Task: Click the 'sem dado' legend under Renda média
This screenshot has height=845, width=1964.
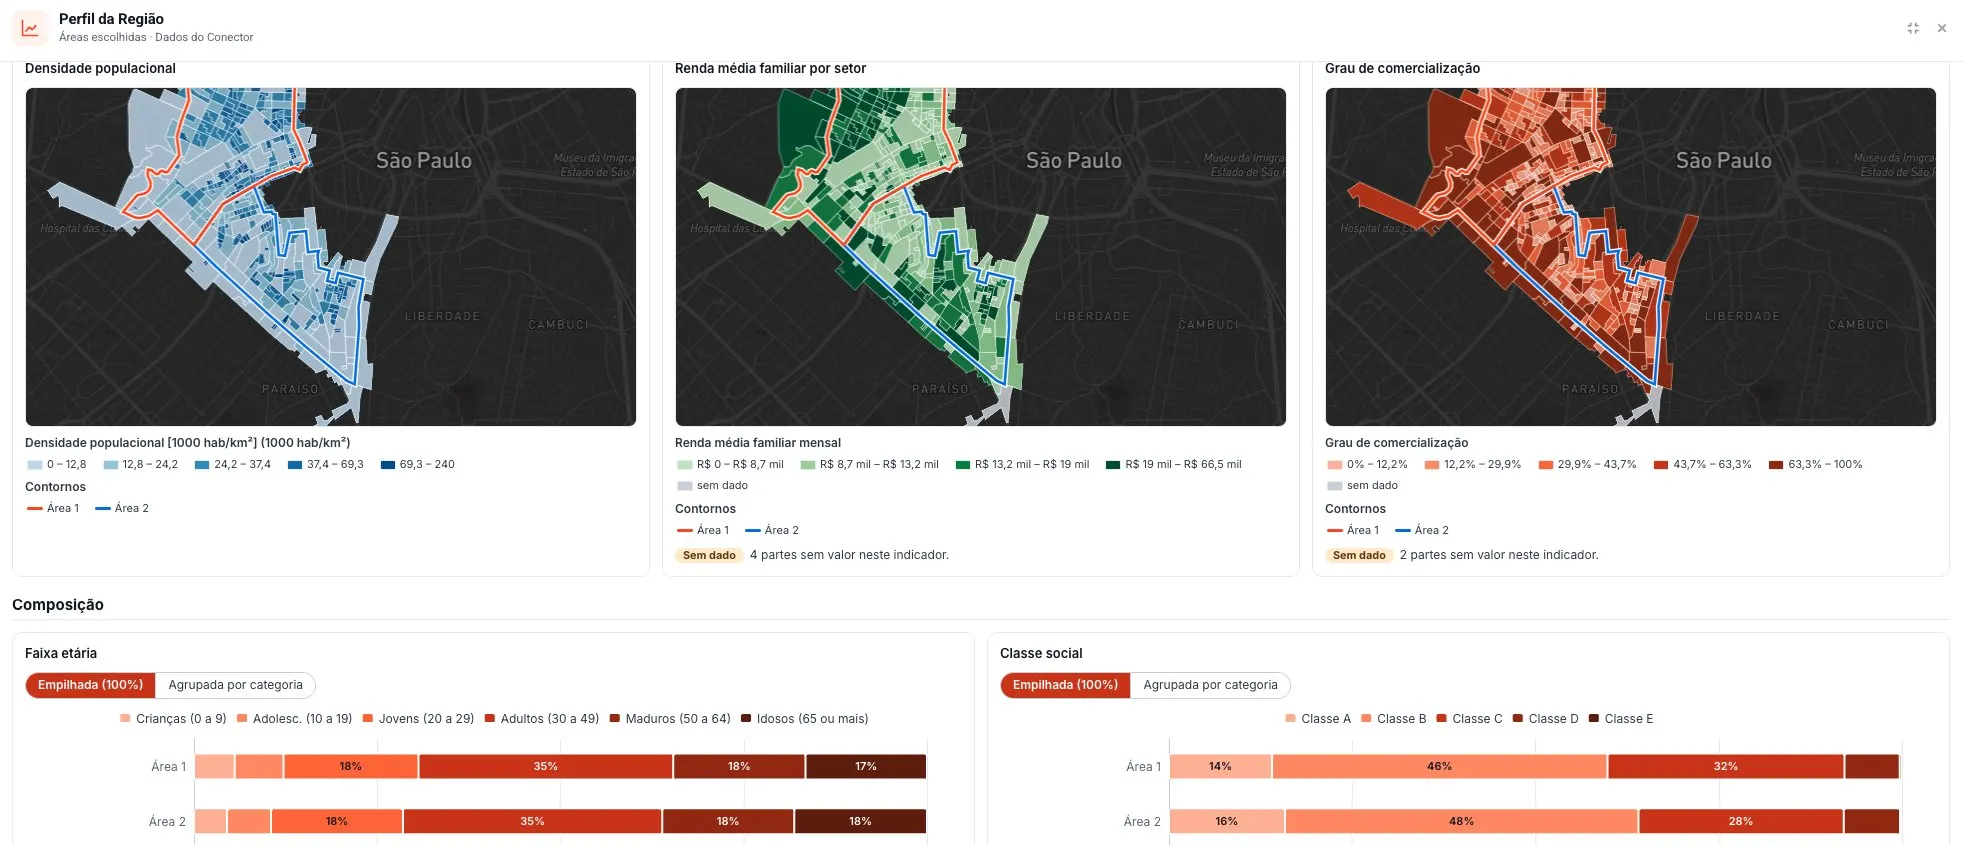Action: coord(713,486)
